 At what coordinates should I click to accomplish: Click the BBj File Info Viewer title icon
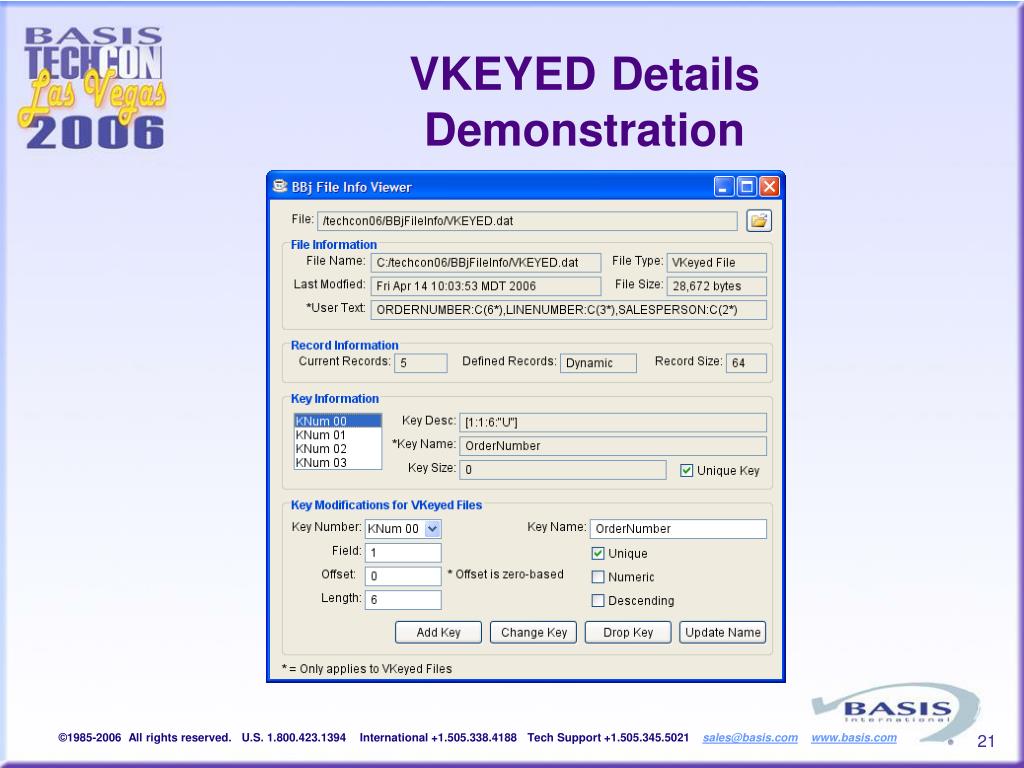pos(280,187)
